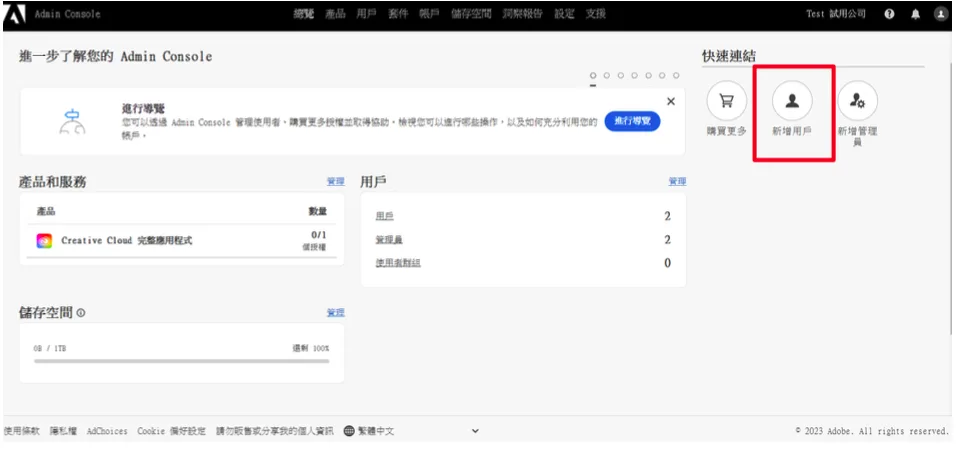Open AdChoices footer link
Viewport: 958px width, 461px height.
click(x=107, y=431)
